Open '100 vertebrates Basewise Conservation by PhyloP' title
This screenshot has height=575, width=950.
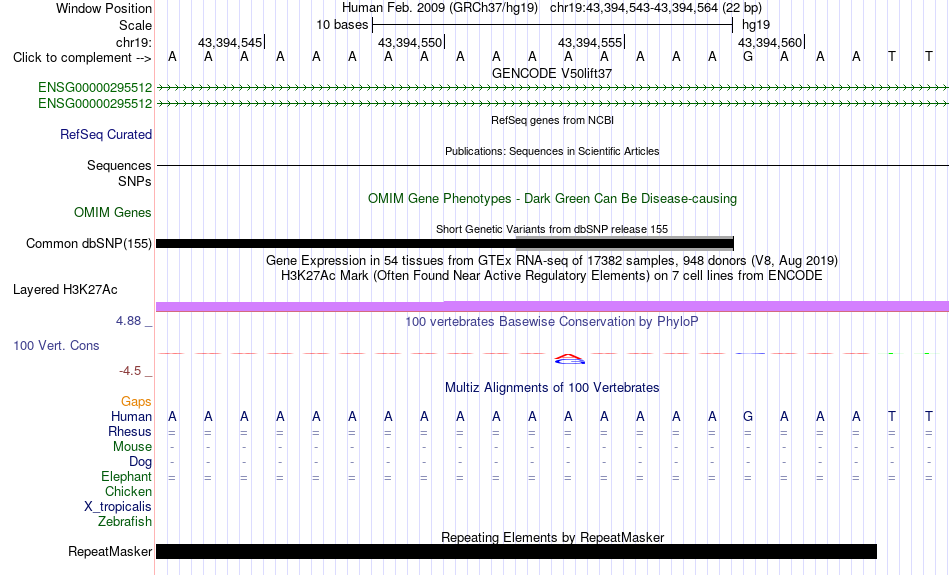552,322
